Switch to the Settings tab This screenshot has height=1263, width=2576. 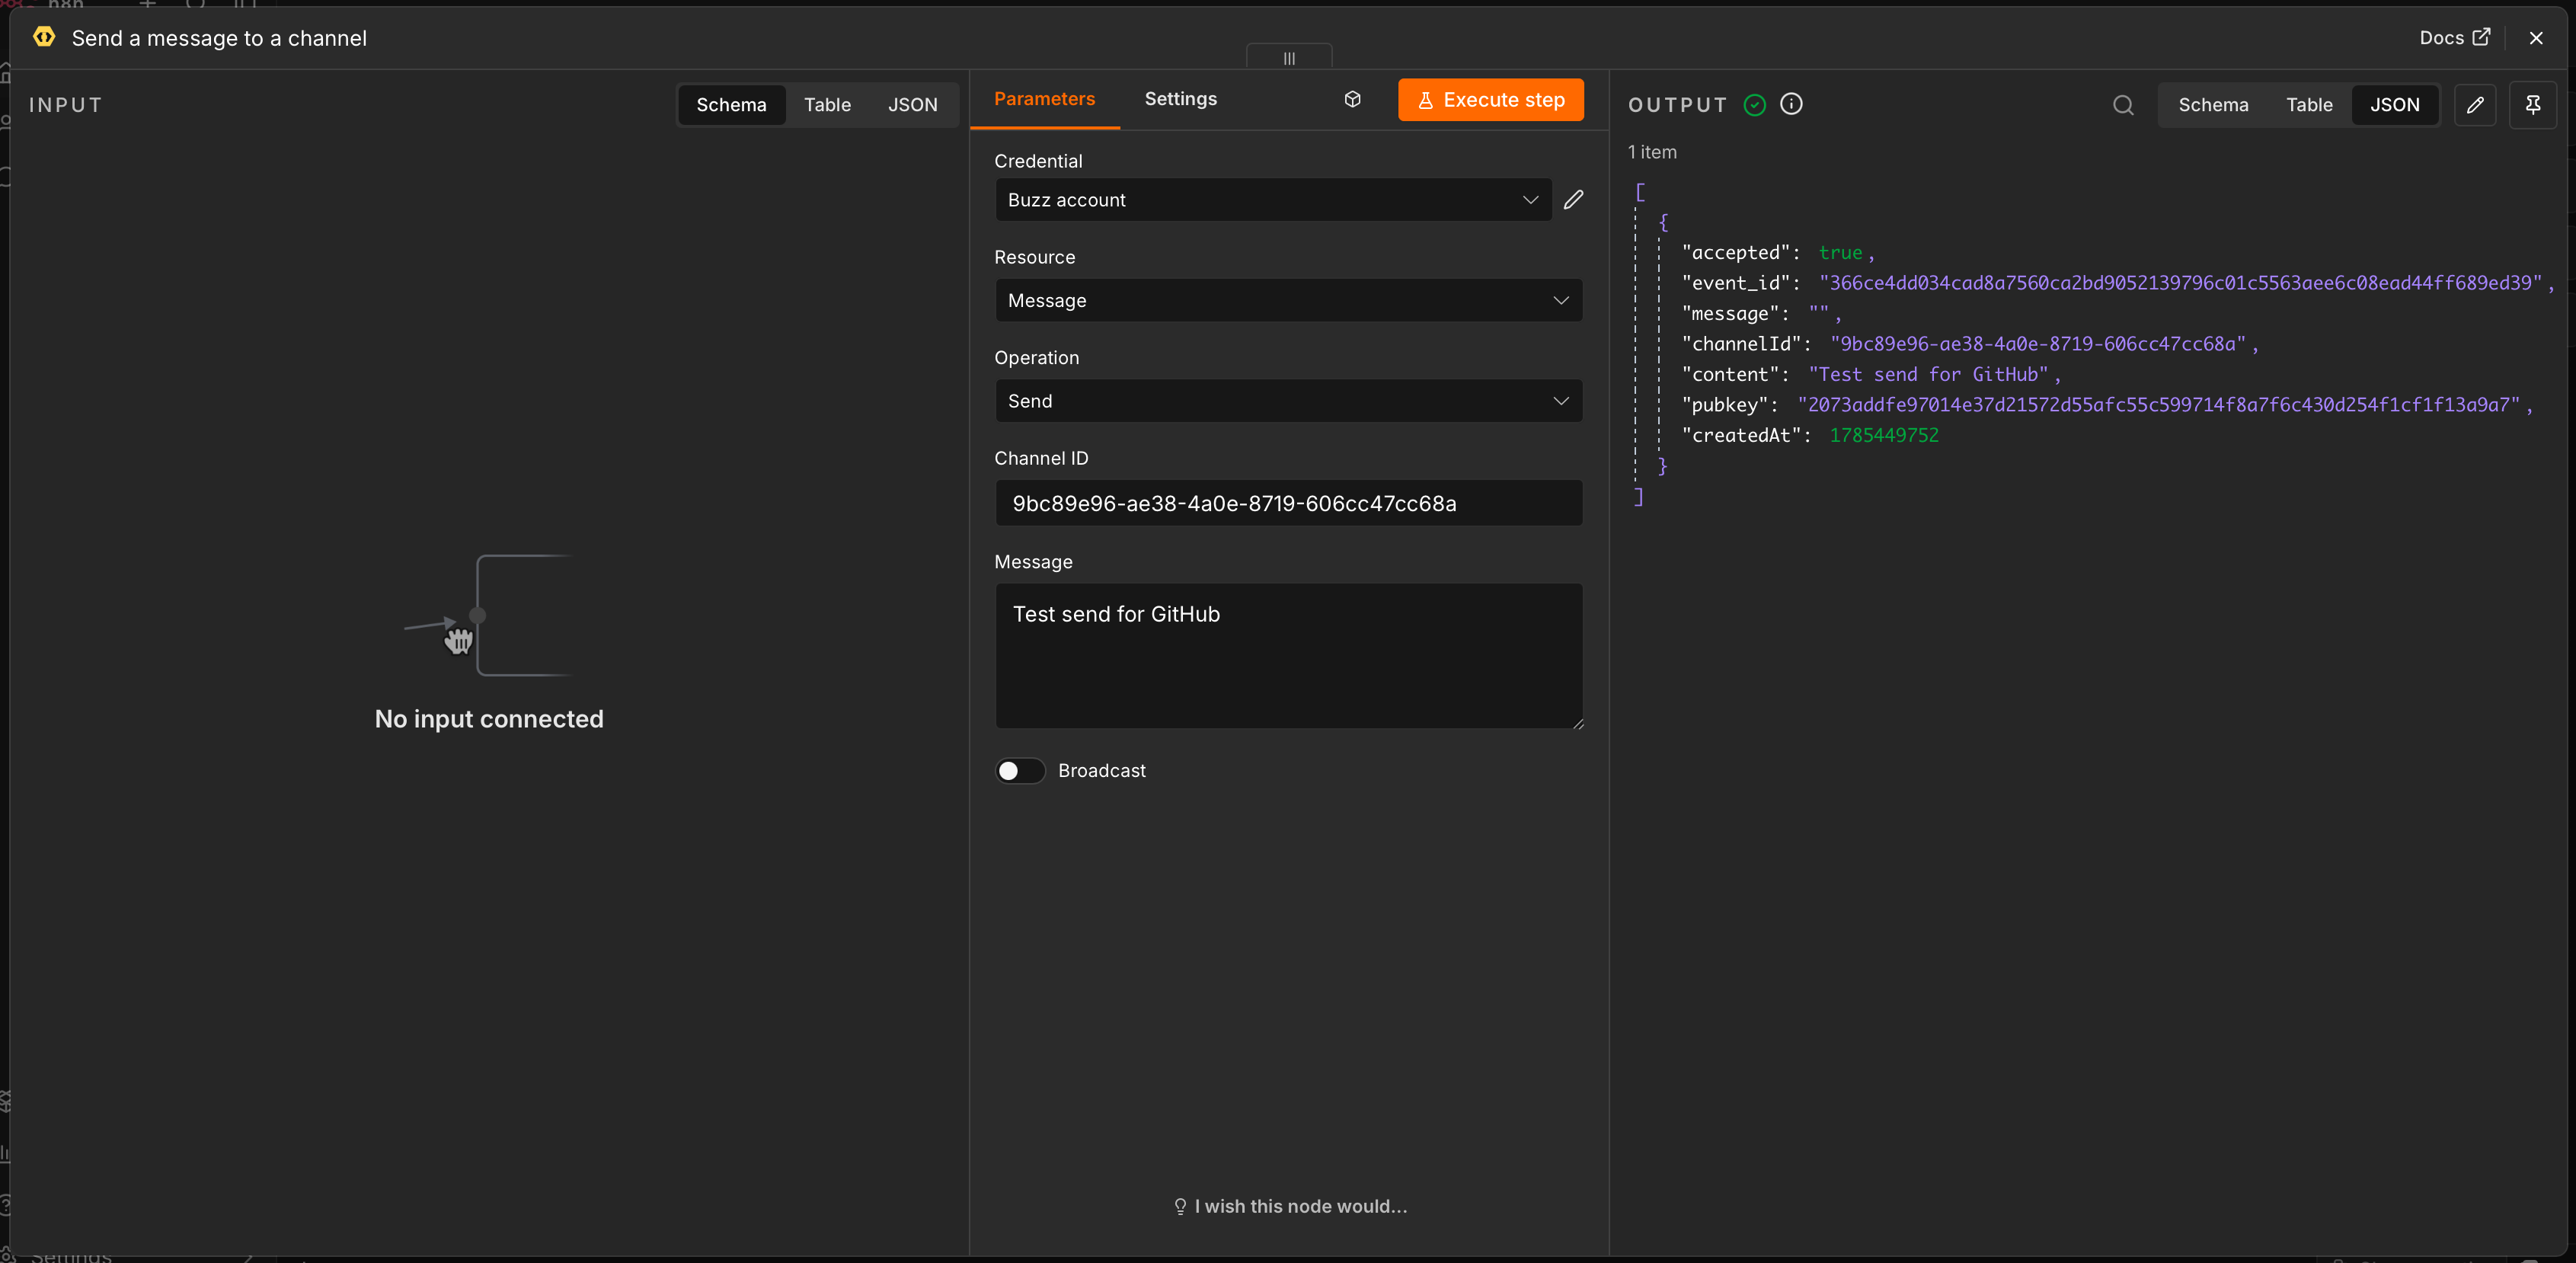point(1180,99)
